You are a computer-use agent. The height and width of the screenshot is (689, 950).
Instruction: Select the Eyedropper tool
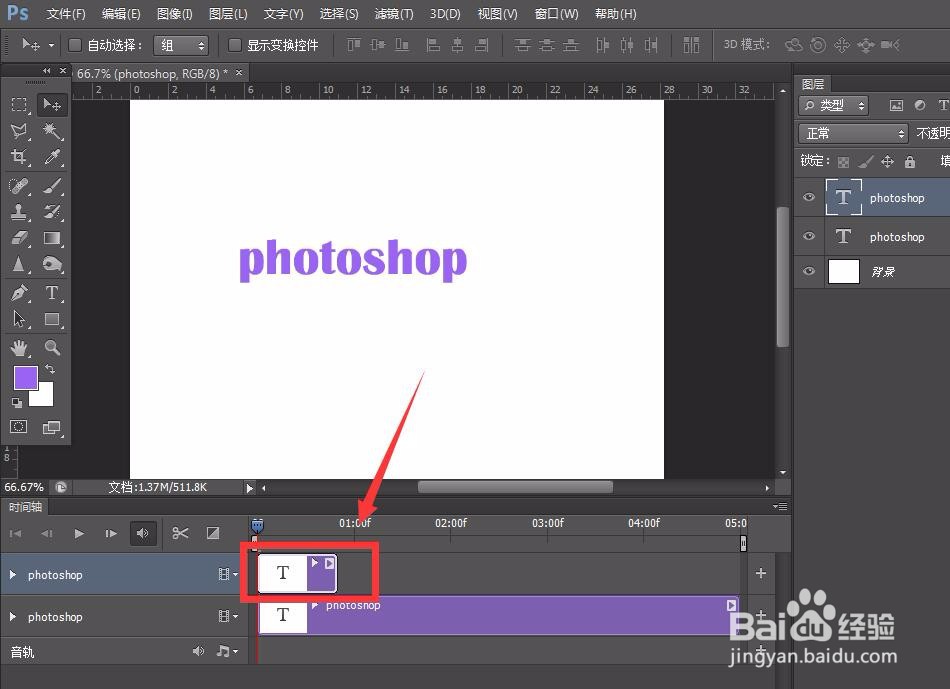pos(52,157)
